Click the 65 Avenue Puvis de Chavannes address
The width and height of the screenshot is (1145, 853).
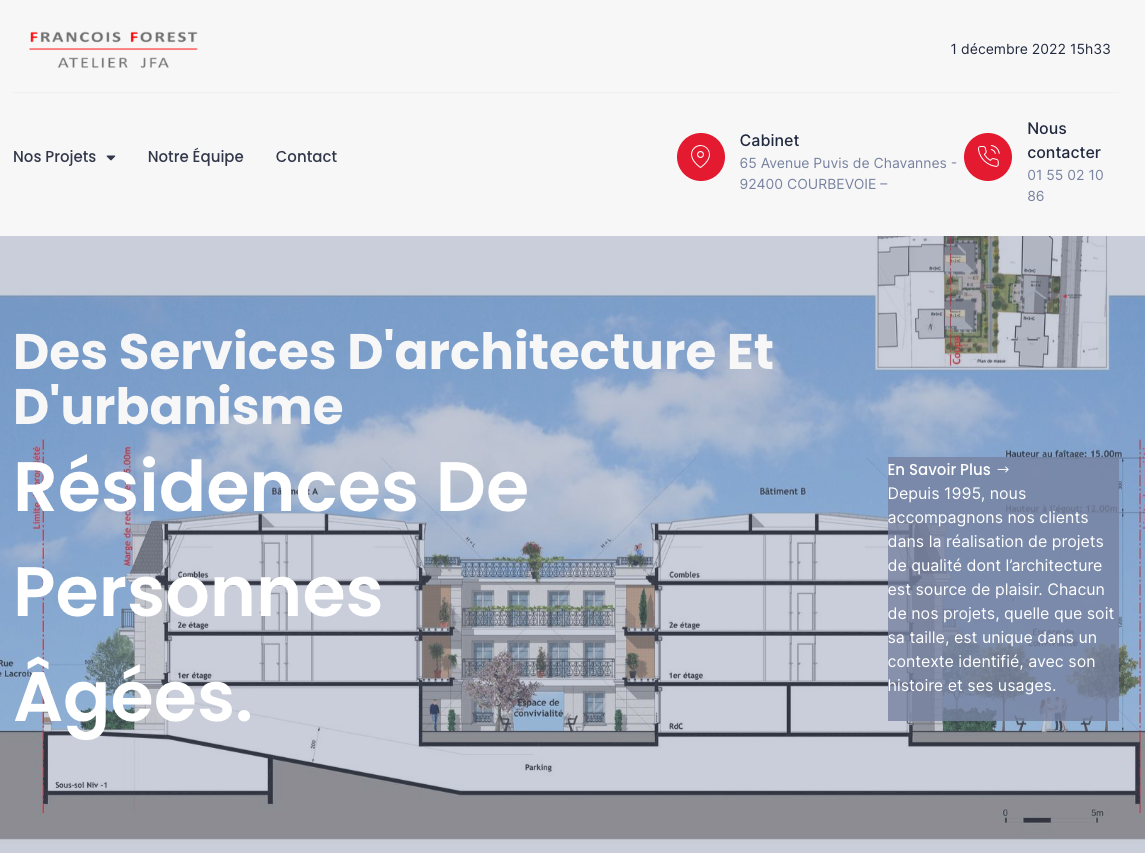point(848,173)
